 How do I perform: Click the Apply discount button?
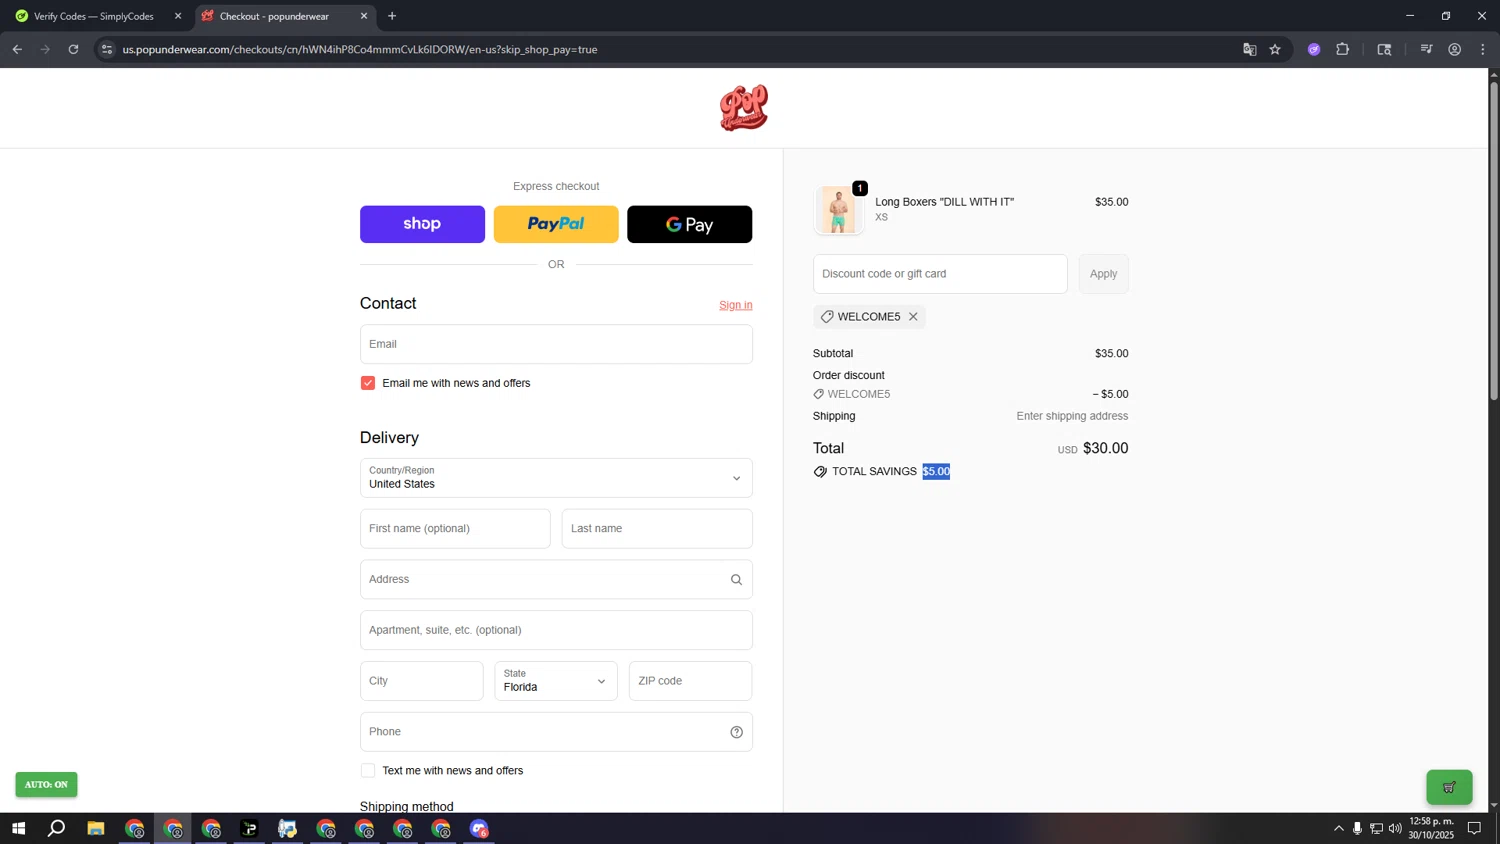click(x=1103, y=274)
